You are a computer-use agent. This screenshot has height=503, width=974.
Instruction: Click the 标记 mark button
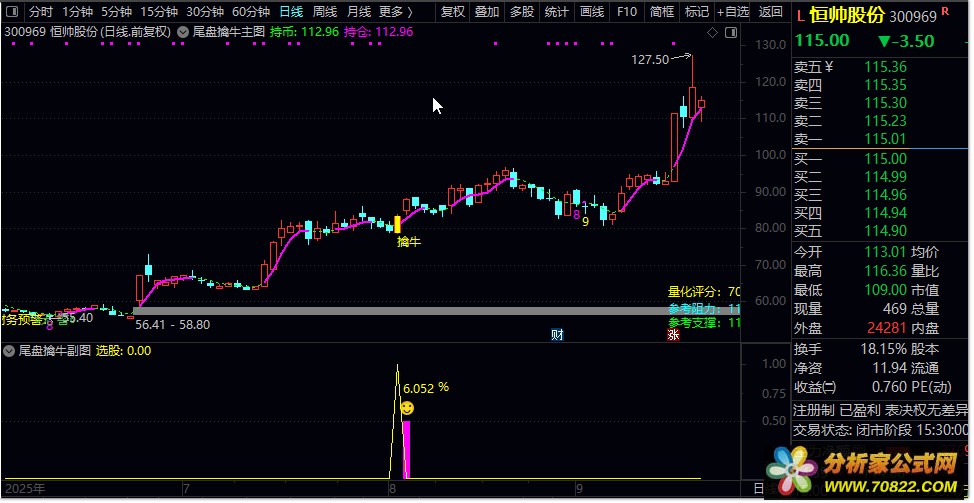click(x=696, y=12)
